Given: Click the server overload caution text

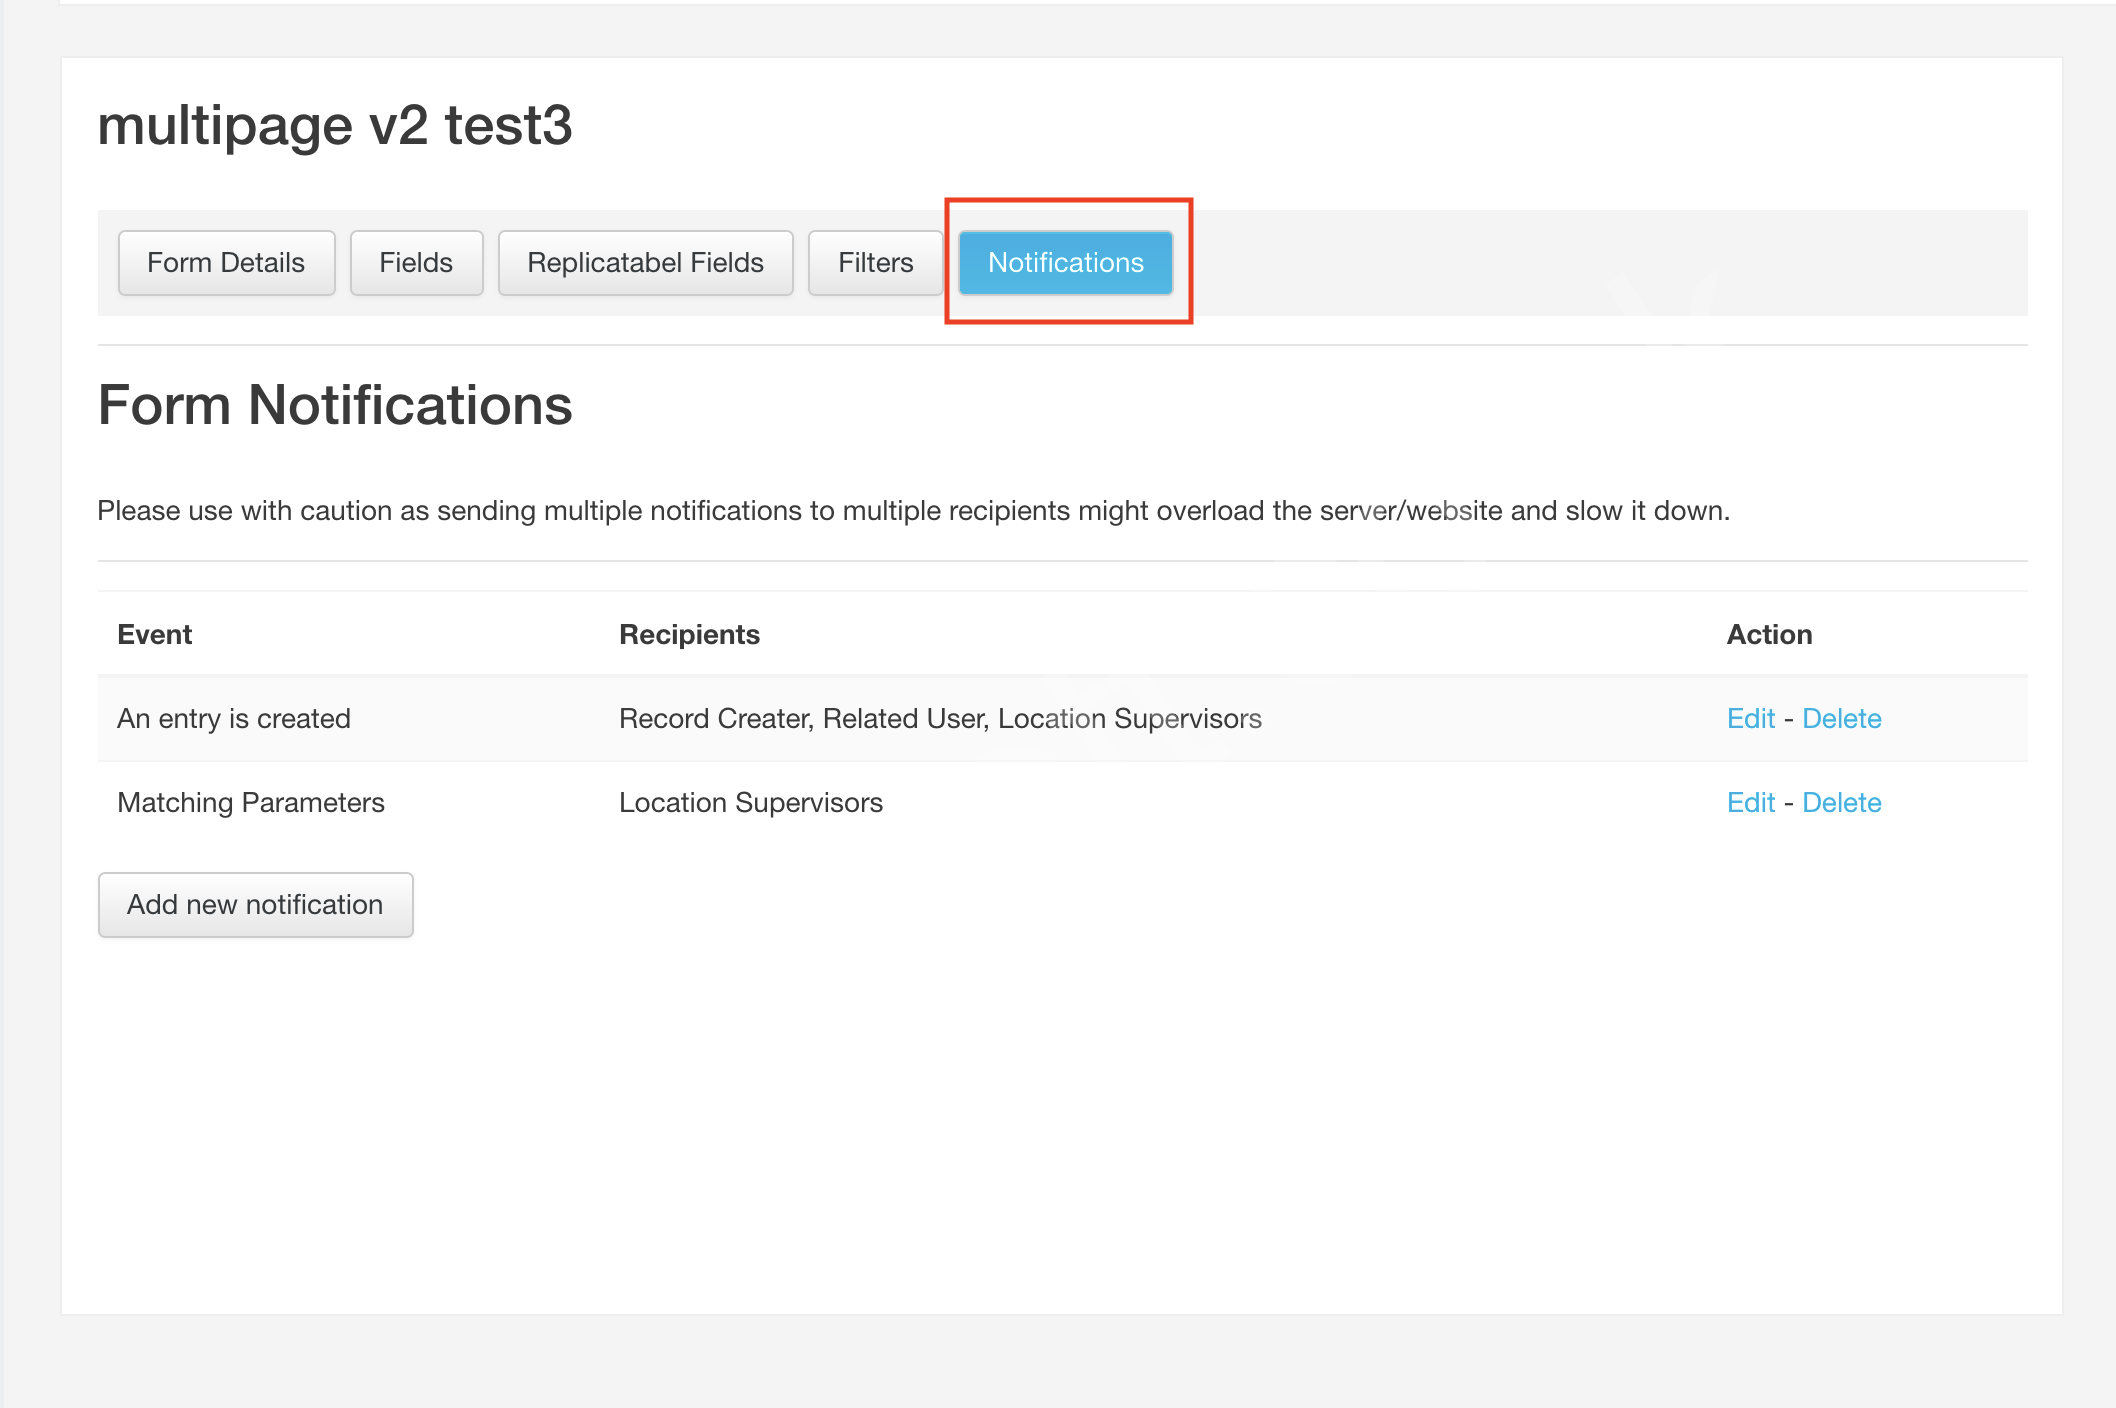Looking at the screenshot, I should pyautogui.click(x=913, y=511).
